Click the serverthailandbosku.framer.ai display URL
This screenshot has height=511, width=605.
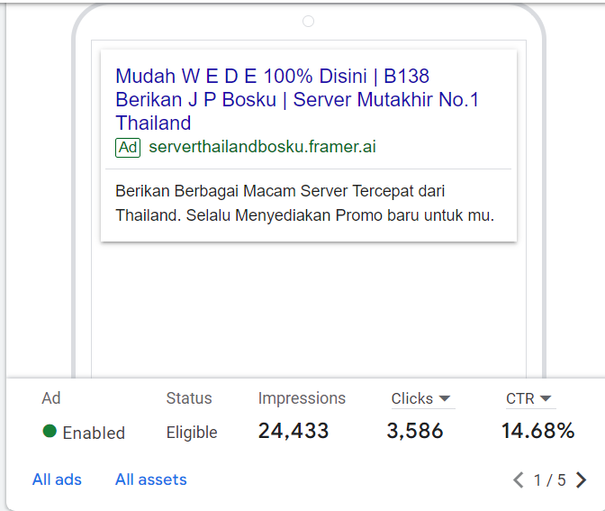(x=262, y=148)
